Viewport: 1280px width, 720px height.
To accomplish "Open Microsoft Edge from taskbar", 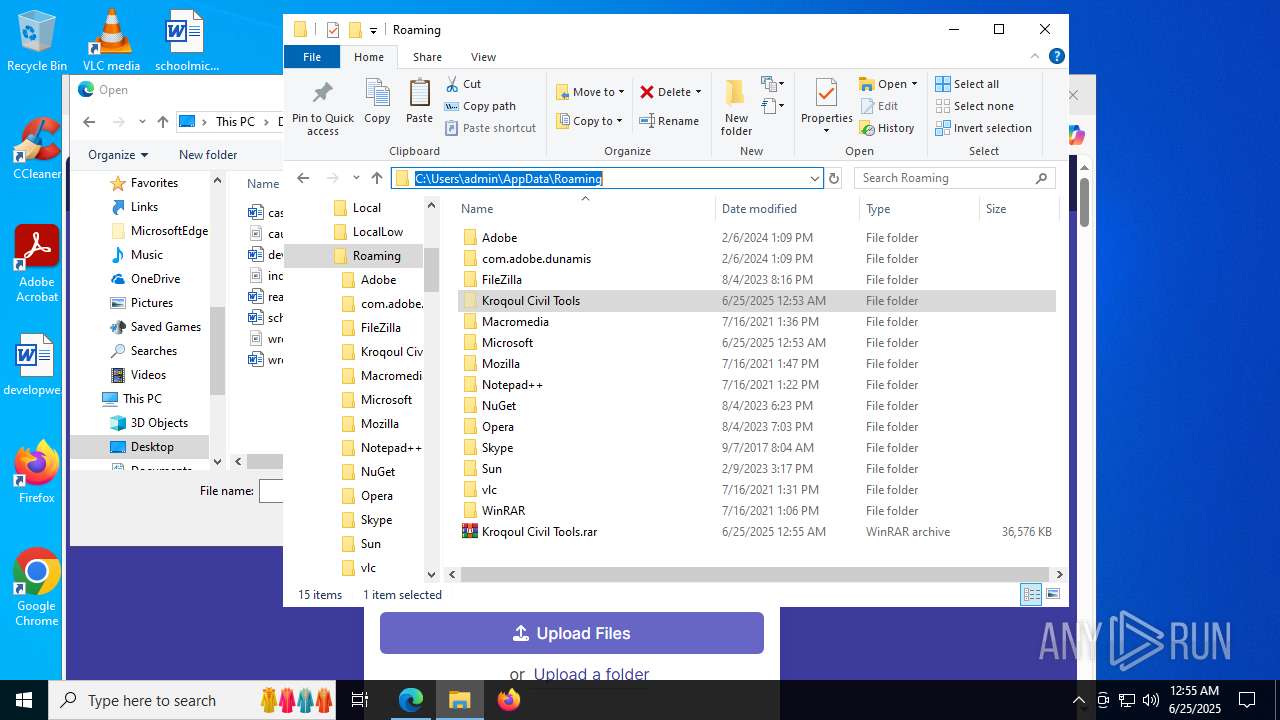I will coord(411,700).
